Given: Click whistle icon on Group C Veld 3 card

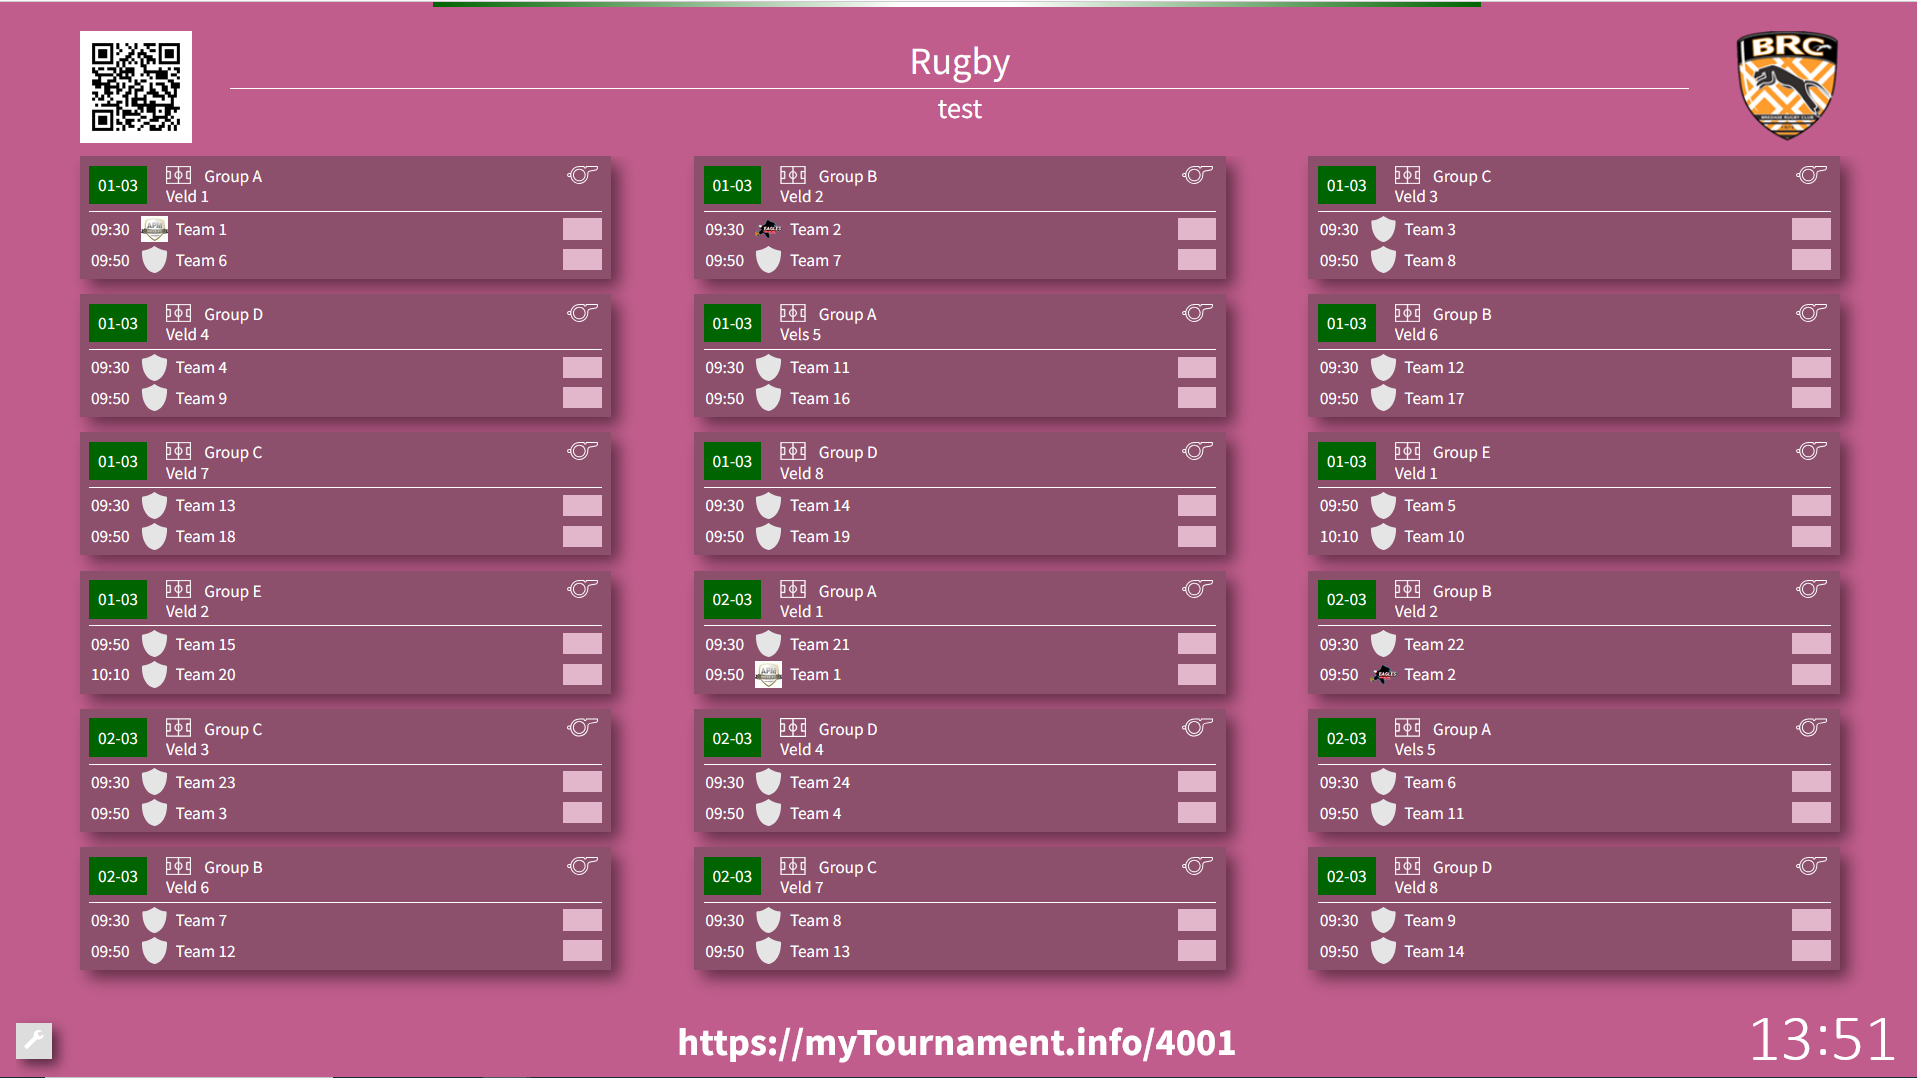Looking at the screenshot, I should click(x=1810, y=175).
